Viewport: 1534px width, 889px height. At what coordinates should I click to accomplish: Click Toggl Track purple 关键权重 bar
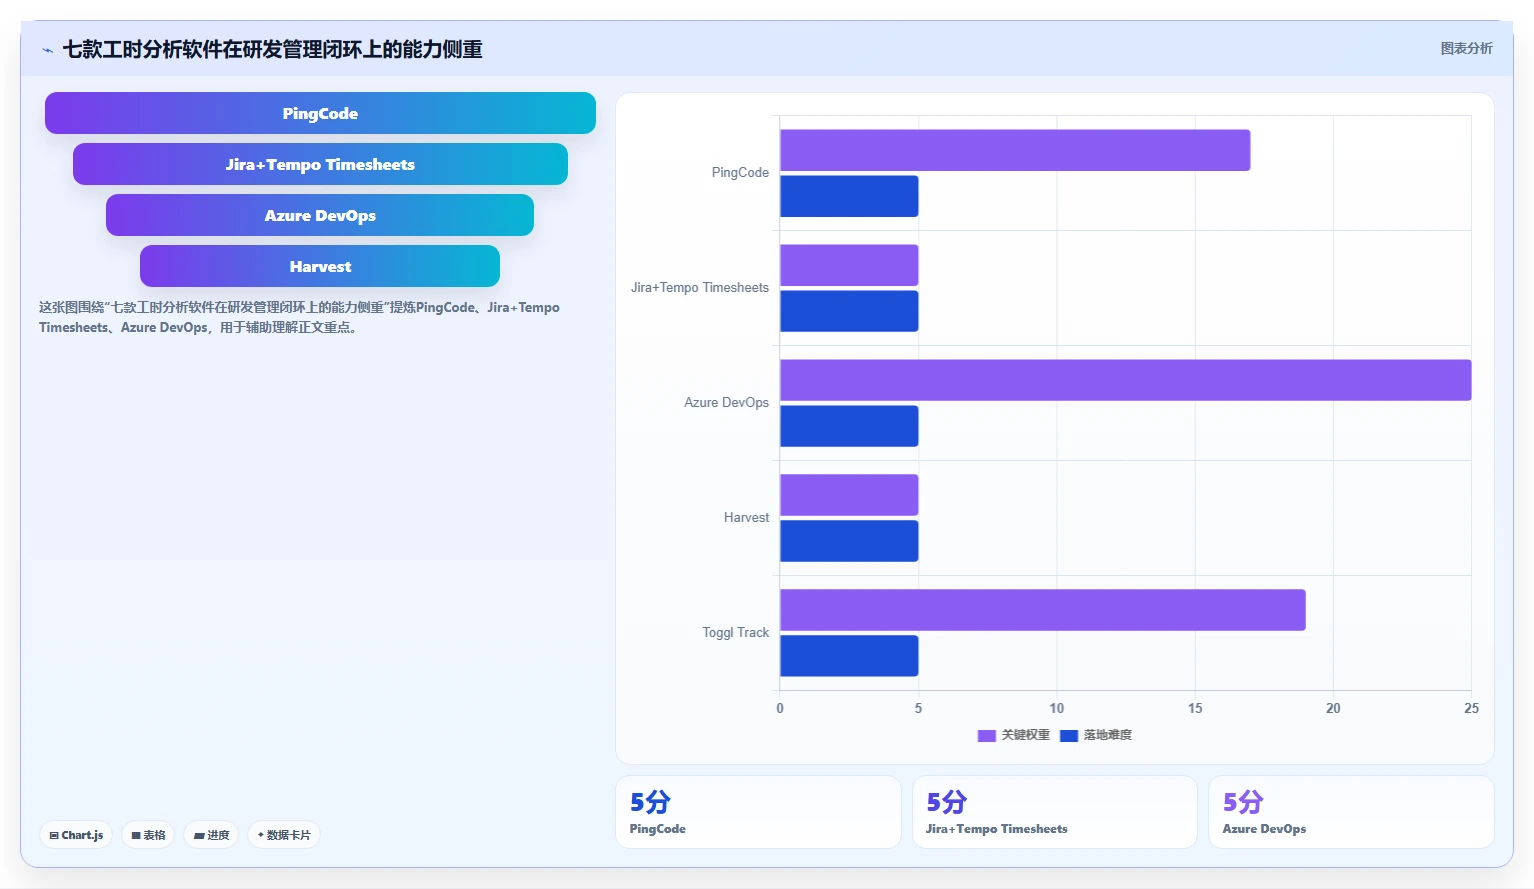[1043, 610]
